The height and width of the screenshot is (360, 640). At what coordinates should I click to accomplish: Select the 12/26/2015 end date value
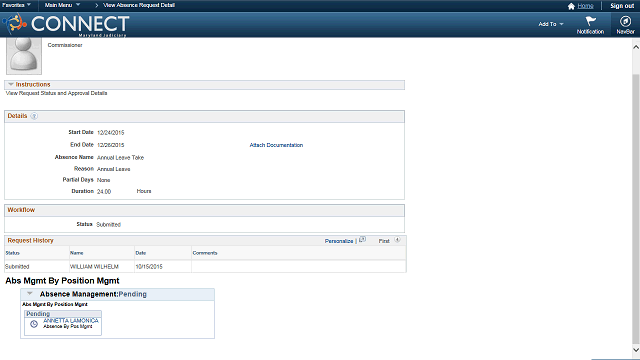point(111,145)
